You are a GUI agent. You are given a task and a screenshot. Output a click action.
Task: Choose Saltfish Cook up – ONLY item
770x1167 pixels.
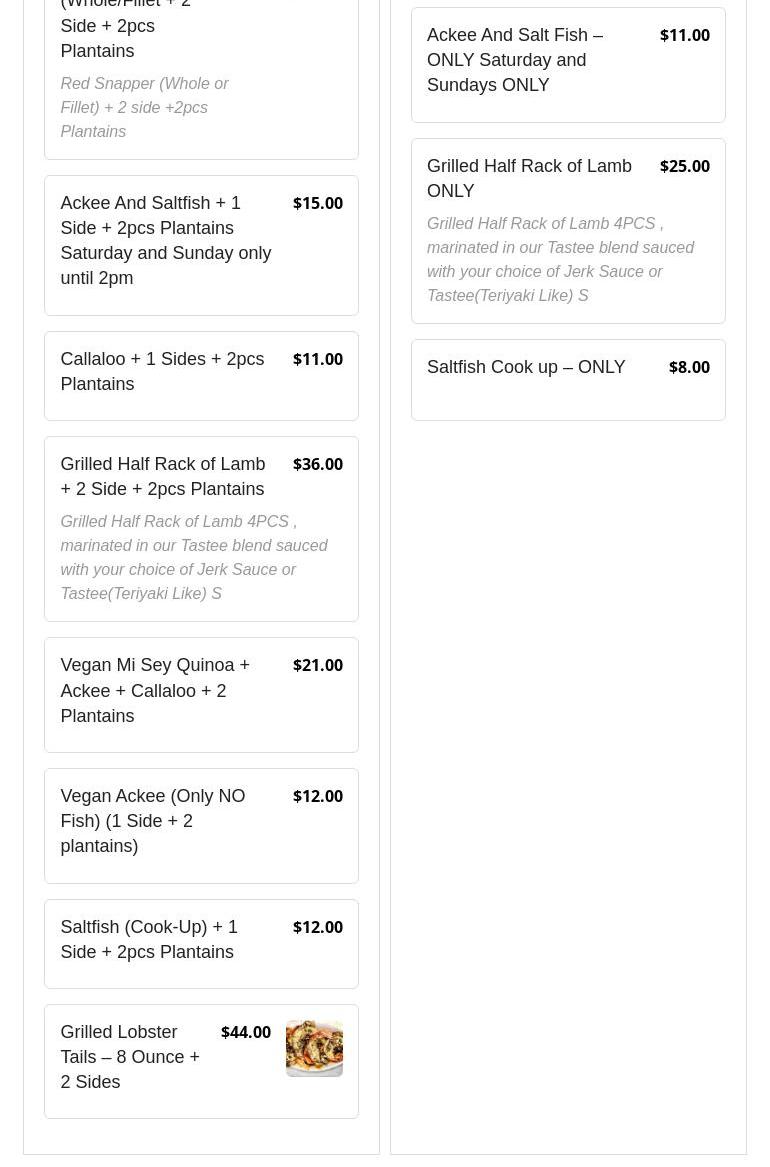[568, 380]
